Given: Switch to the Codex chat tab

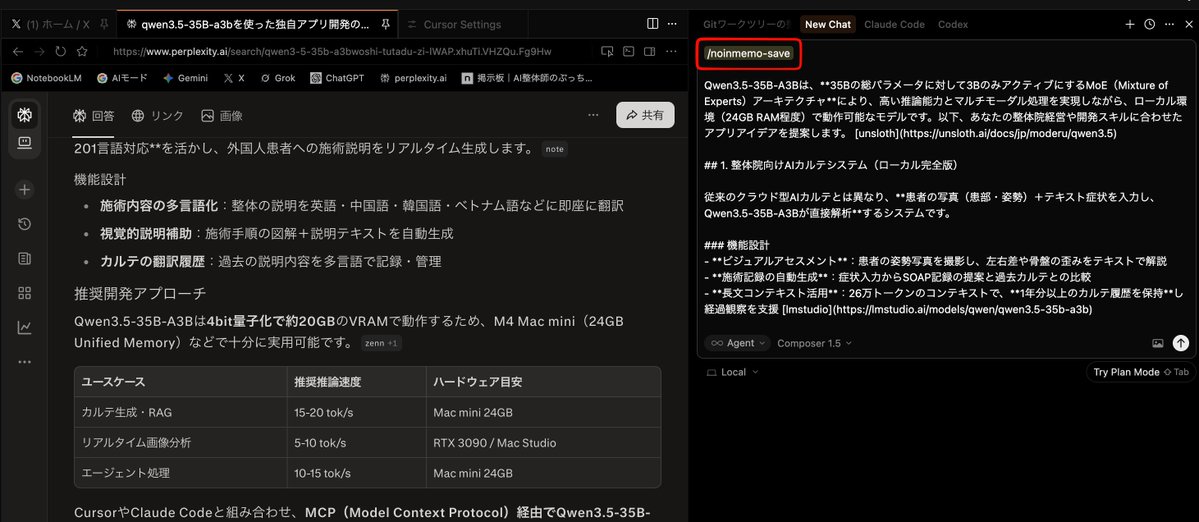Looking at the screenshot, I should point(953,24).
